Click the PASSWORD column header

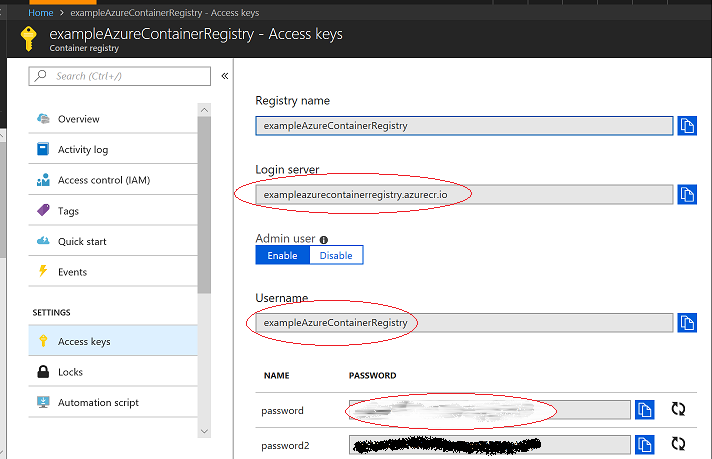(372, 375)
